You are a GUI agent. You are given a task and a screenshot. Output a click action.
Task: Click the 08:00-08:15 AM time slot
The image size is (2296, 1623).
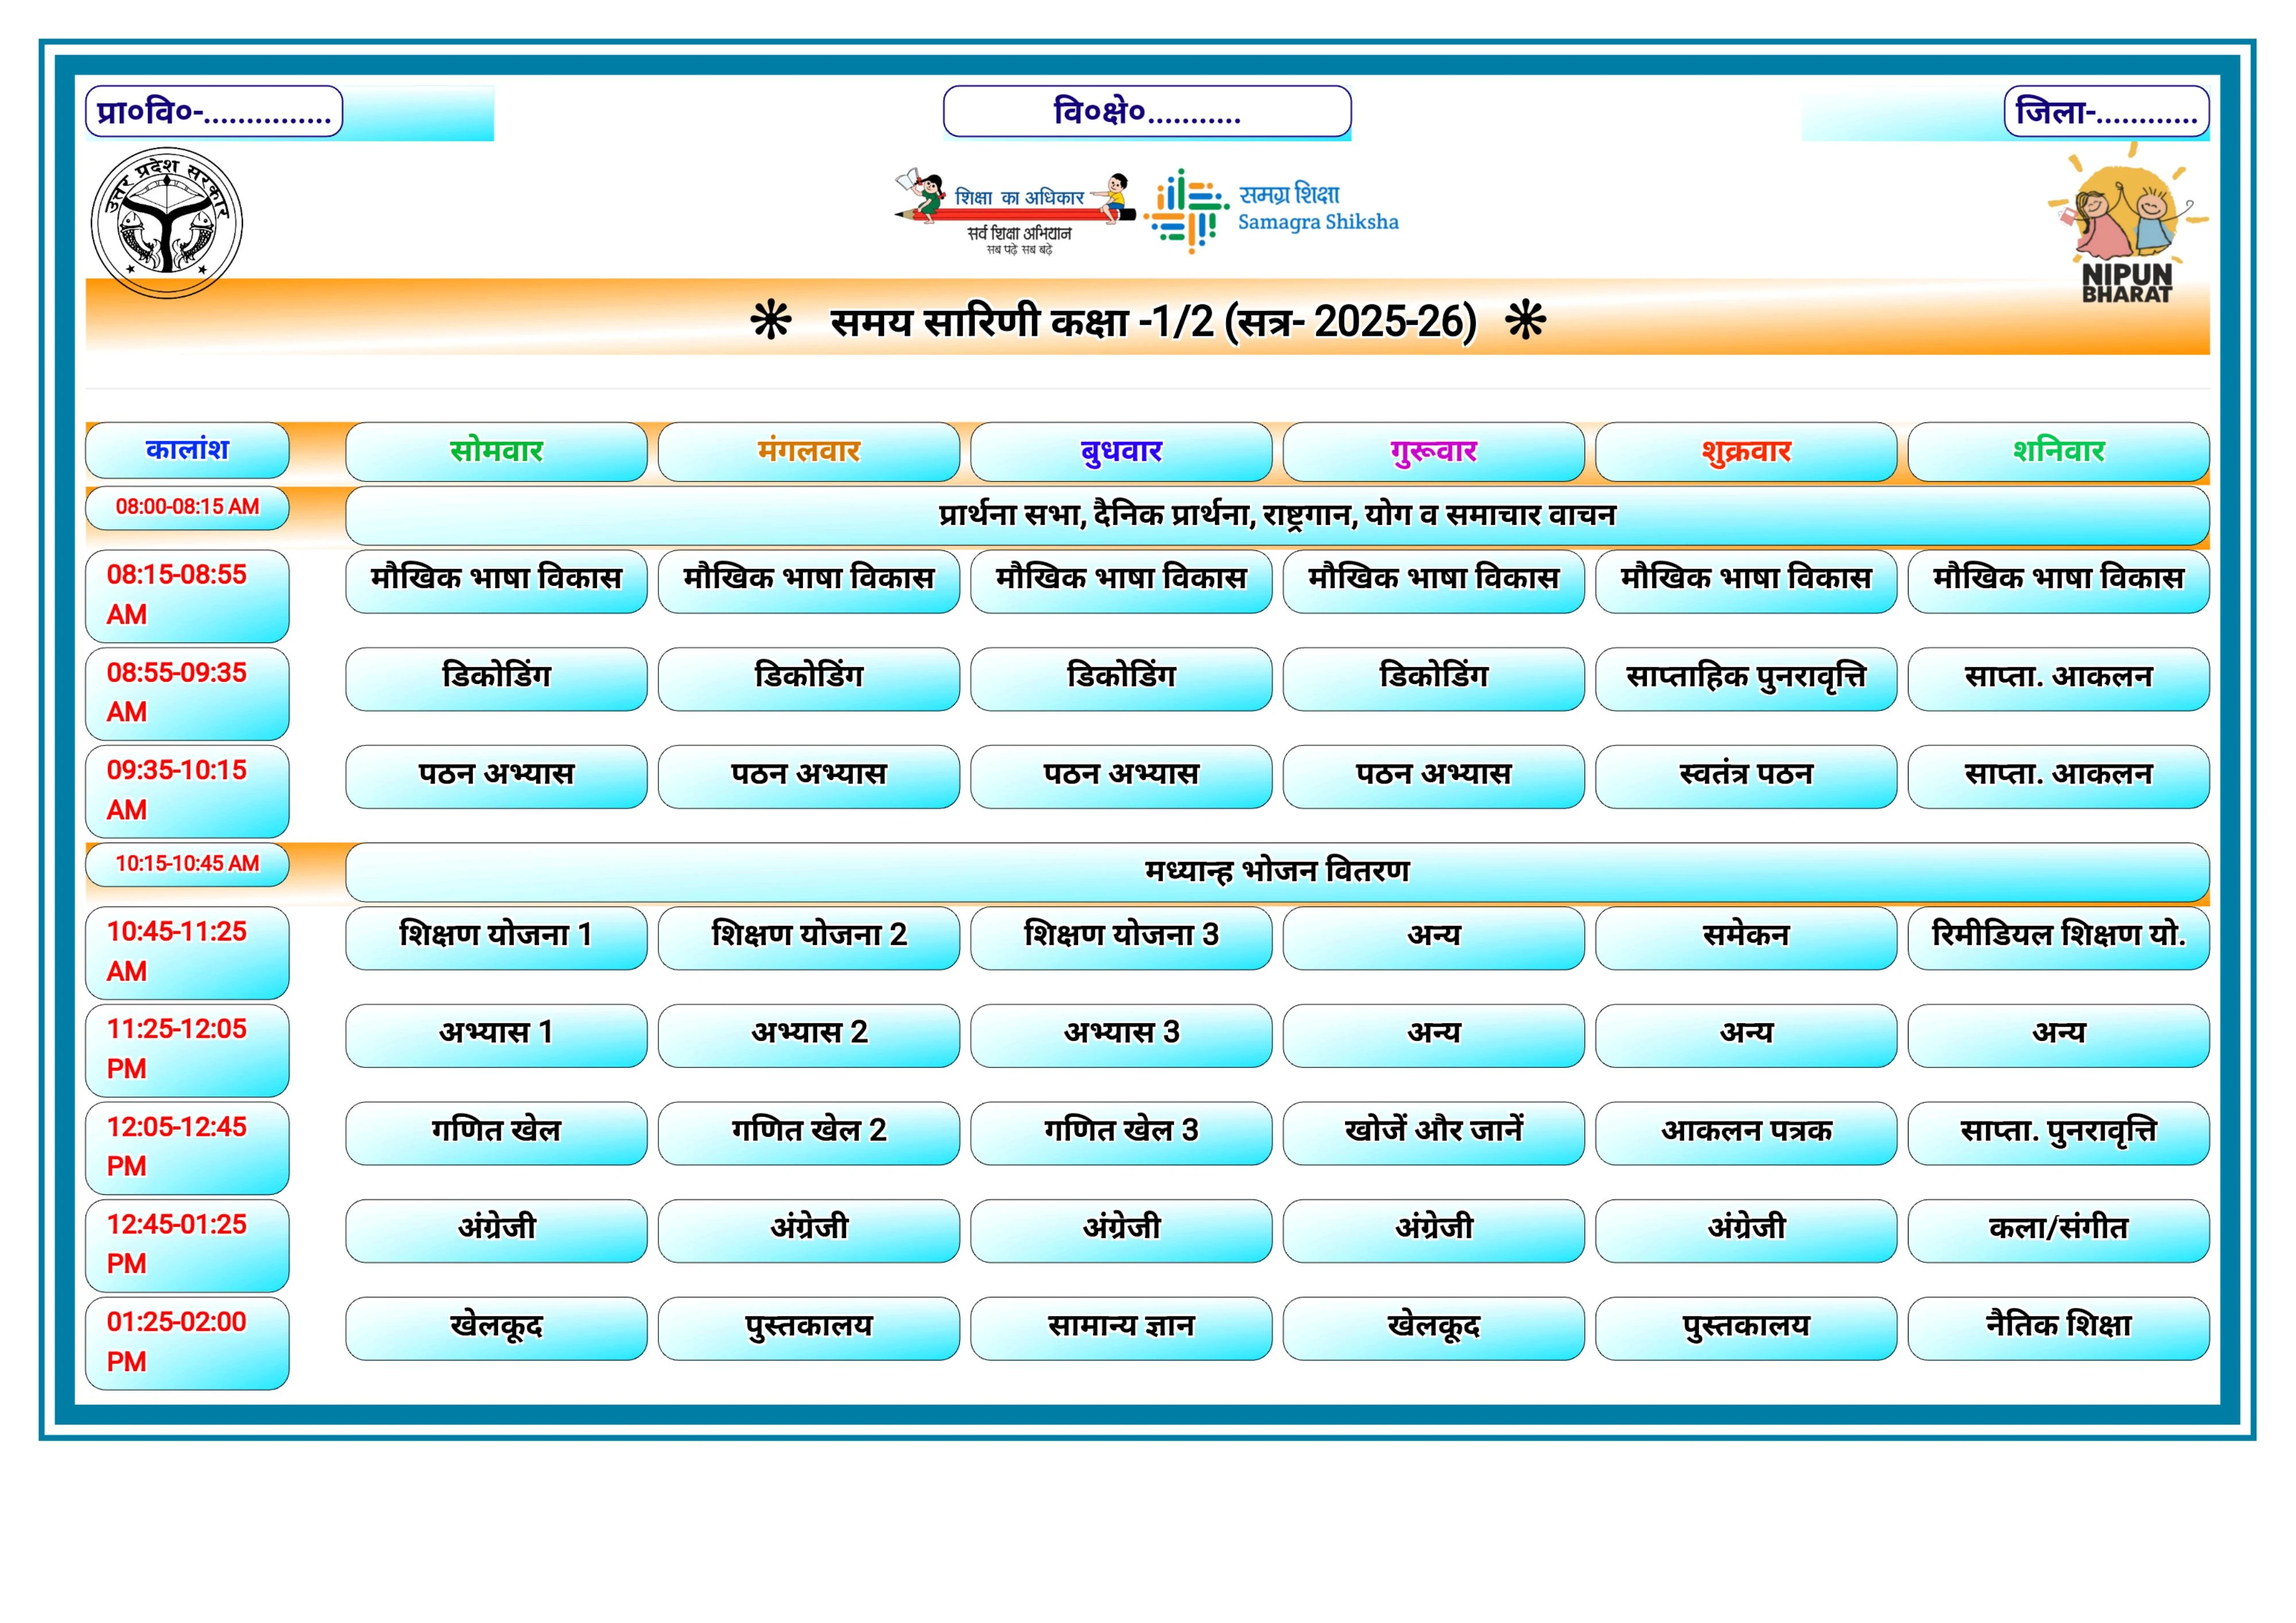pyautogui.click(x=187, y=507)
